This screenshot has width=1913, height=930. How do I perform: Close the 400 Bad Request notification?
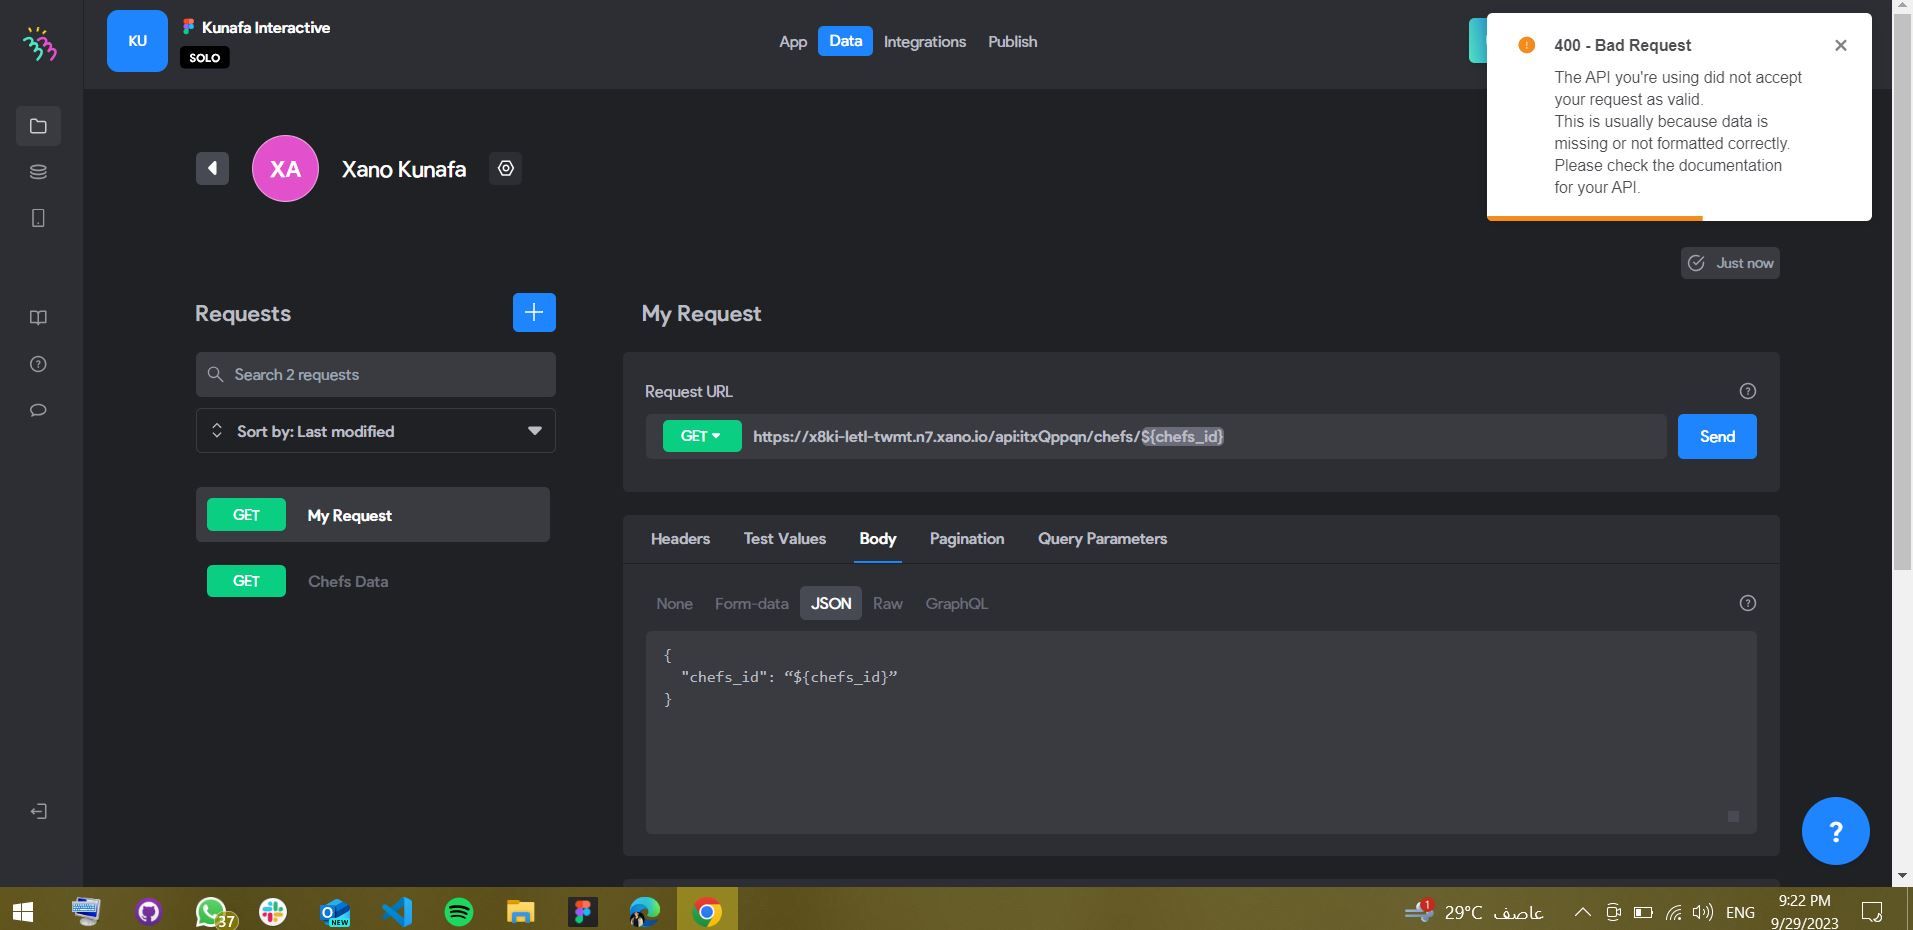click(x=1840, y=45)
